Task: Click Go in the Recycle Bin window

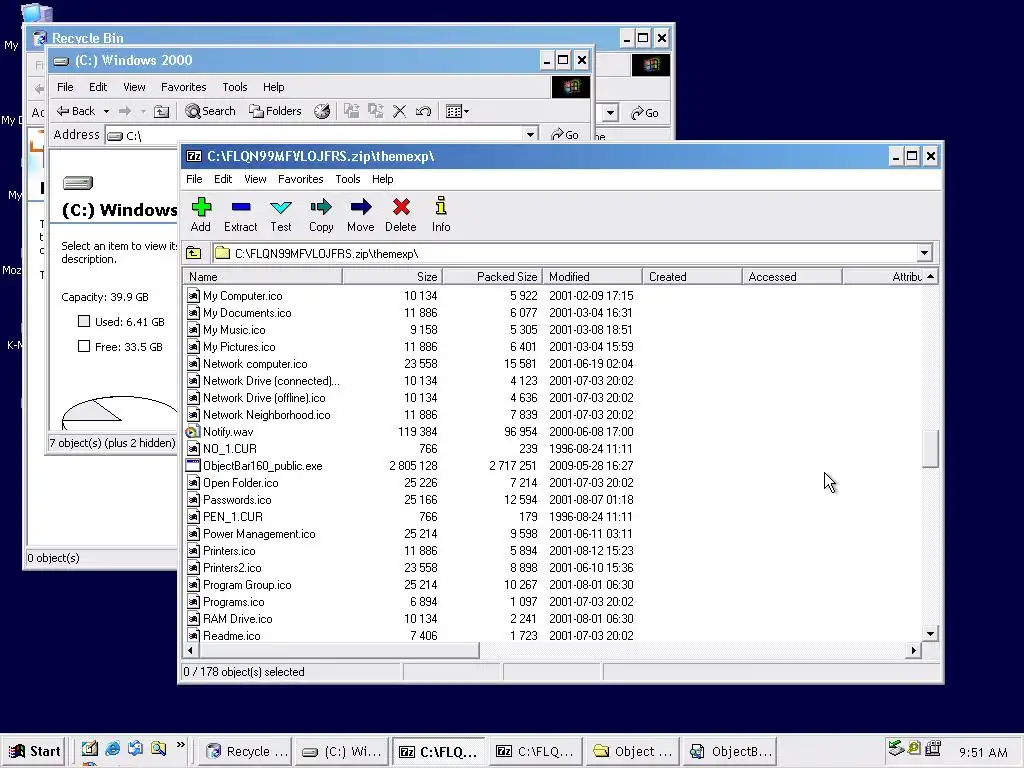Action: tap(645, 113)
